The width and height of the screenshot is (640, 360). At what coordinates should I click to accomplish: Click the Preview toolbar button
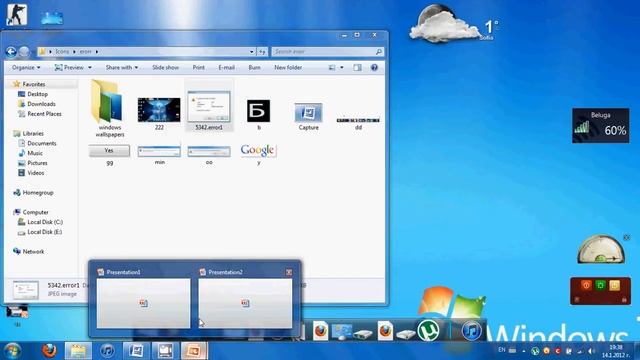(69, 68)
